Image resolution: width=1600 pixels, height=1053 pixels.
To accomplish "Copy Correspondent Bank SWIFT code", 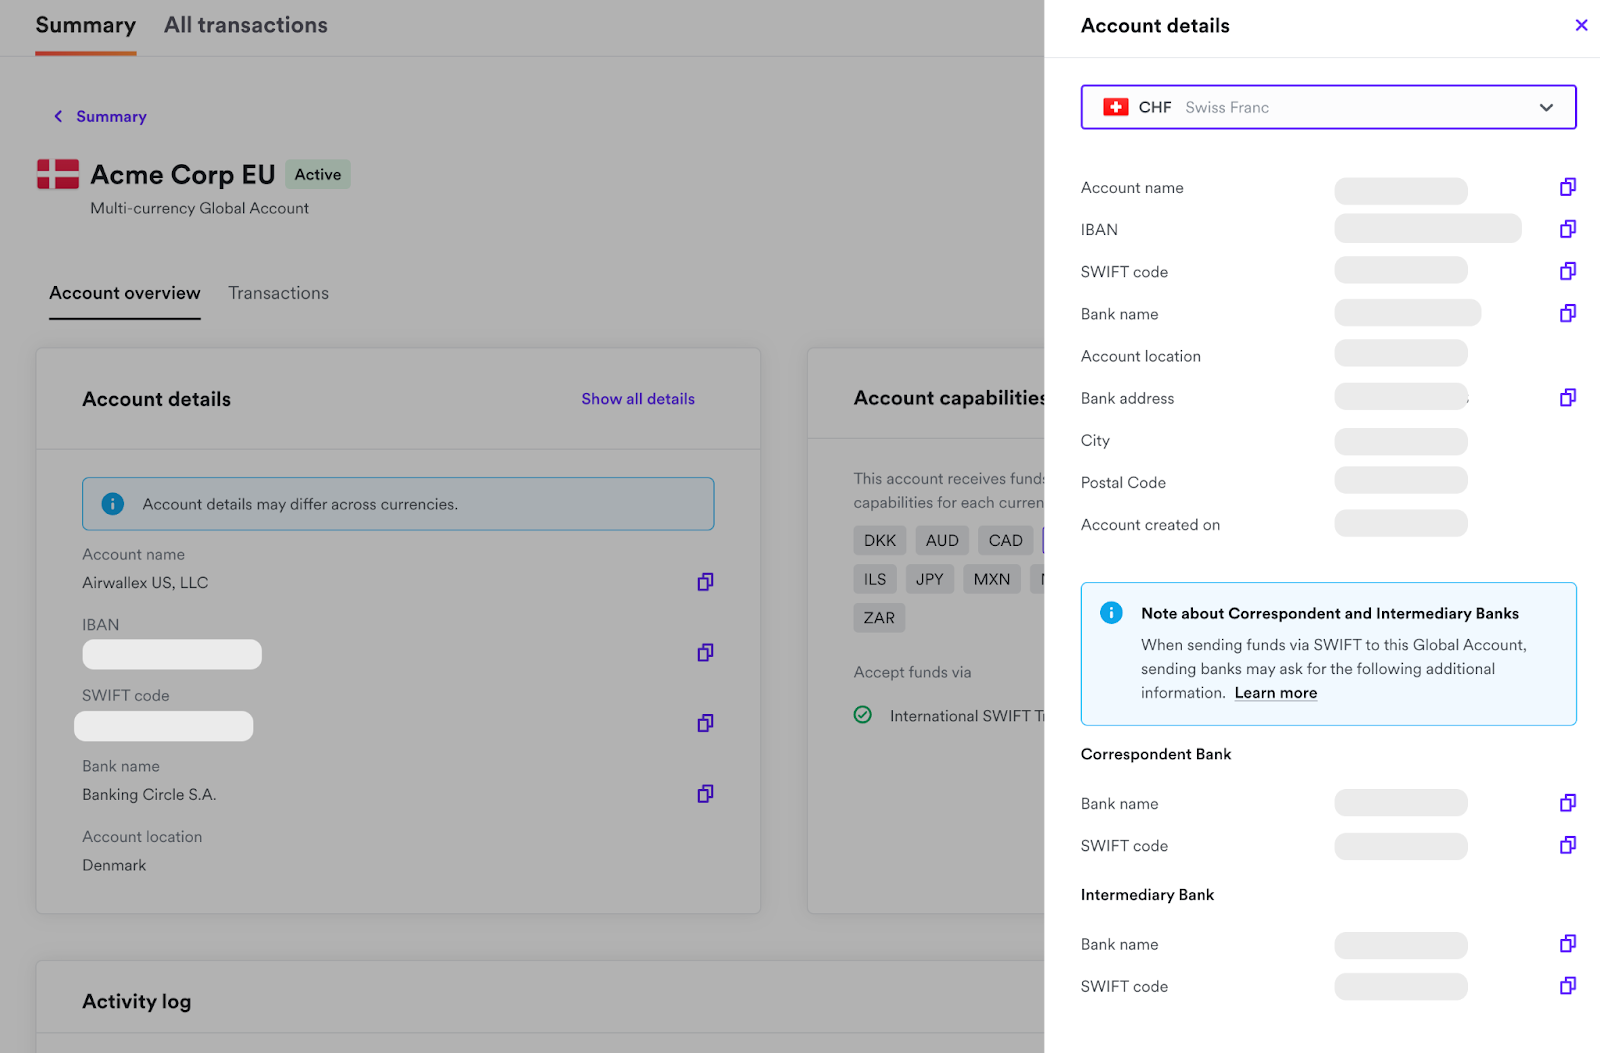I will pyautogui.click(x=1567, y=845).
